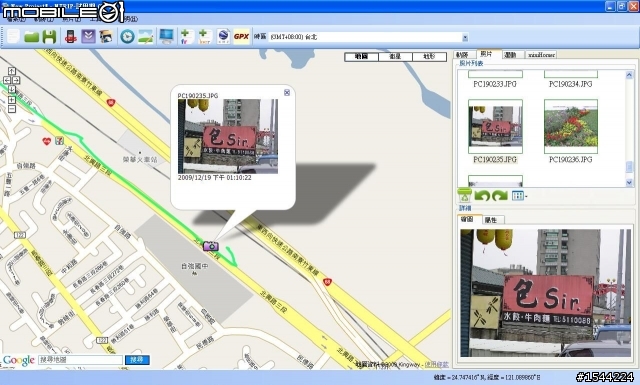Click the new project blank page icon
The width and height of the screenshot is (640, 385).
tap(13, 37)
